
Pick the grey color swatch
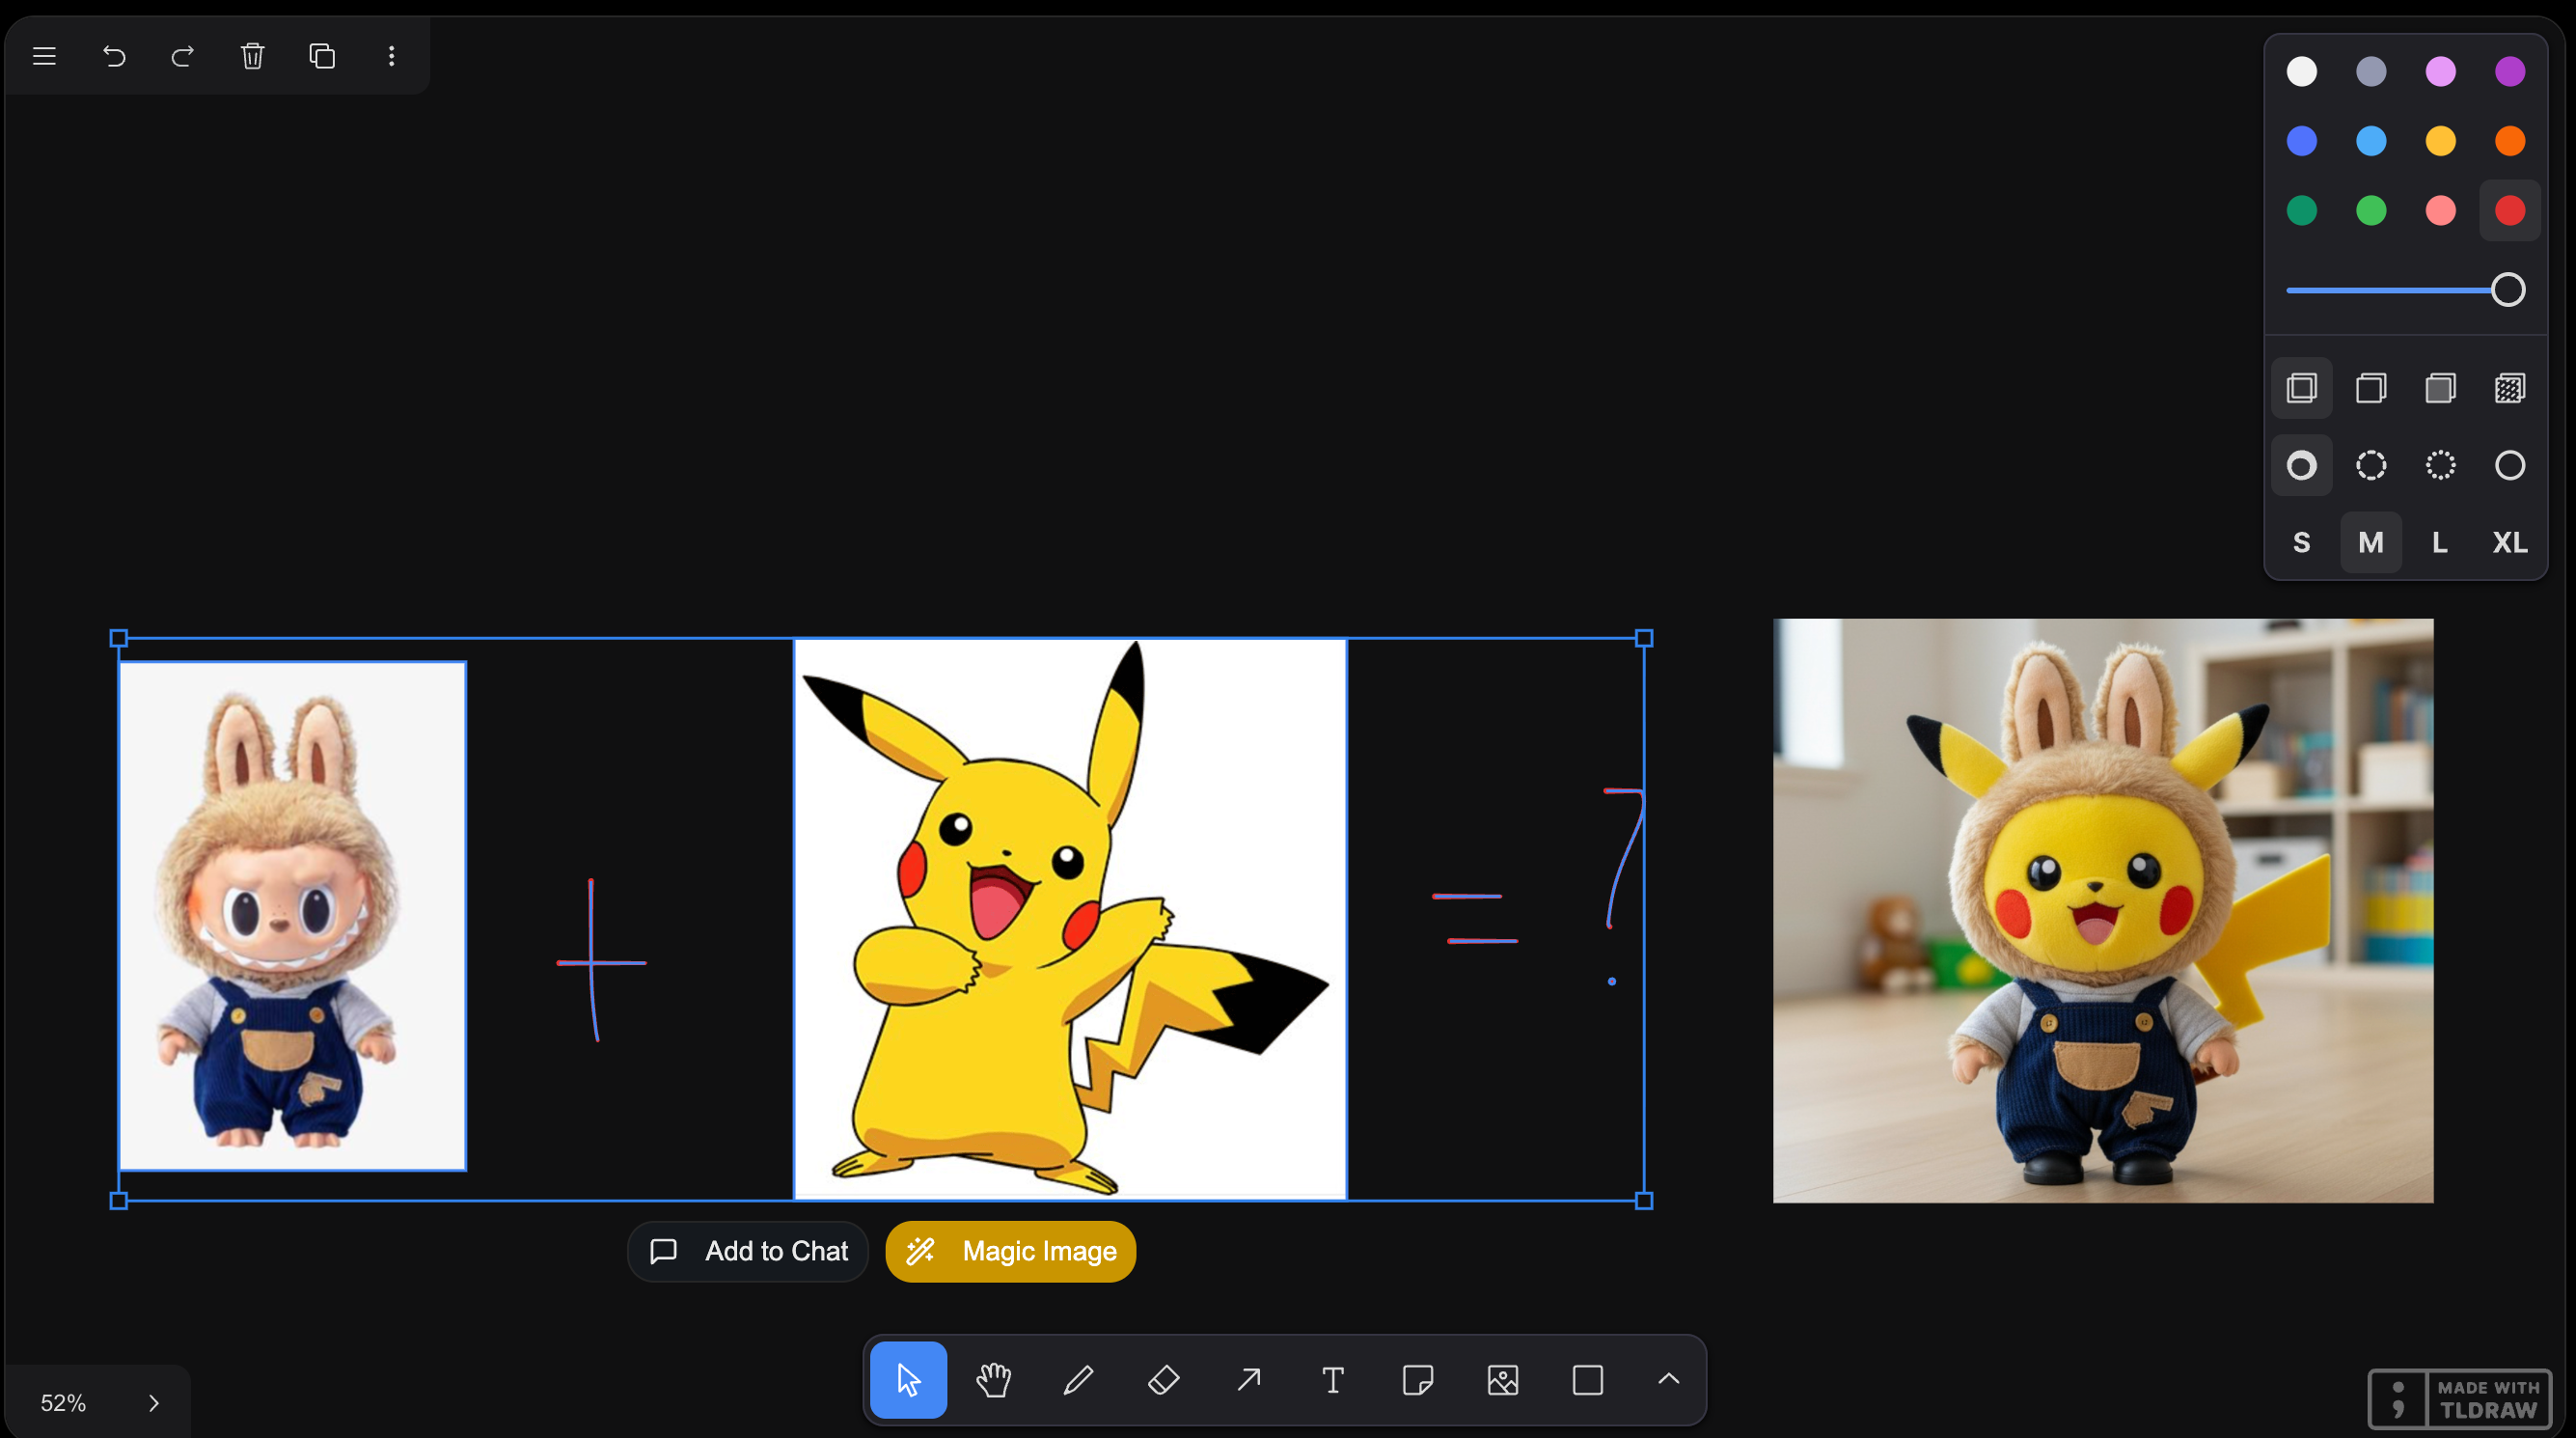(2371, 72)
